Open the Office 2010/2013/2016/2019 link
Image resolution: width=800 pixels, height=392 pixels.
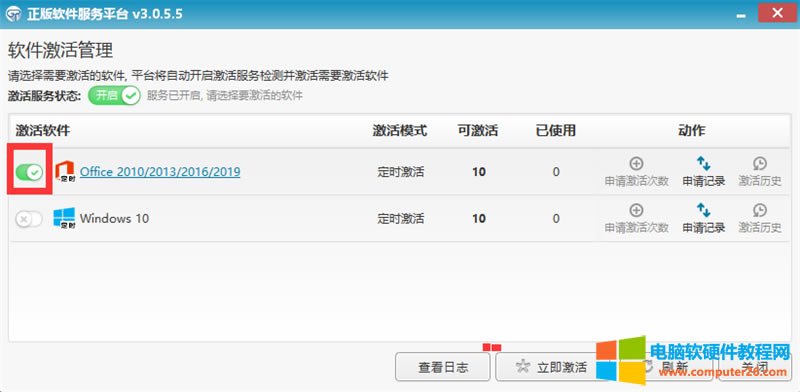click(x=160, y=172)
